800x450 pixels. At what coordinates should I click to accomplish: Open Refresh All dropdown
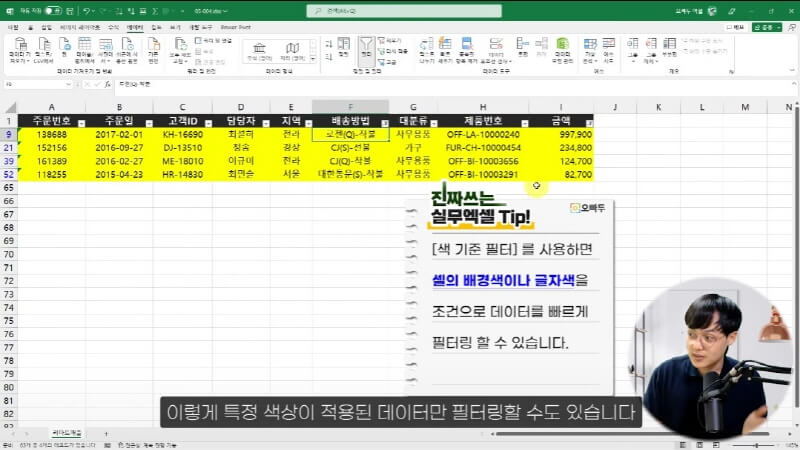(180, 50)
